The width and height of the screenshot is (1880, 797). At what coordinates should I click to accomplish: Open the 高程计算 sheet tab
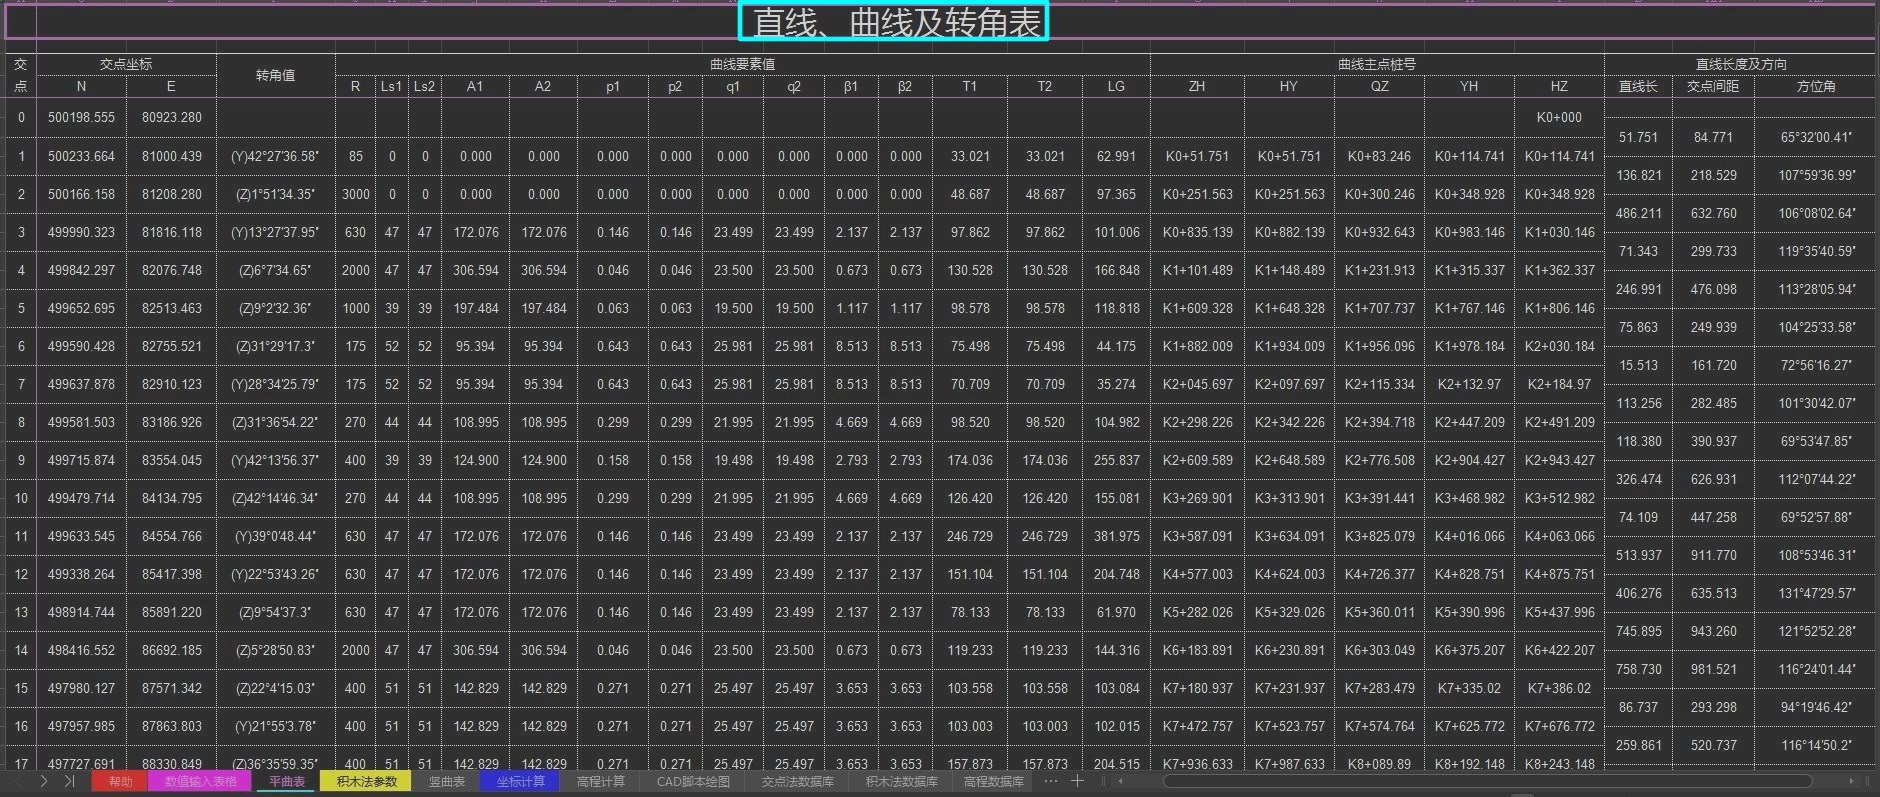click(600, 782)
